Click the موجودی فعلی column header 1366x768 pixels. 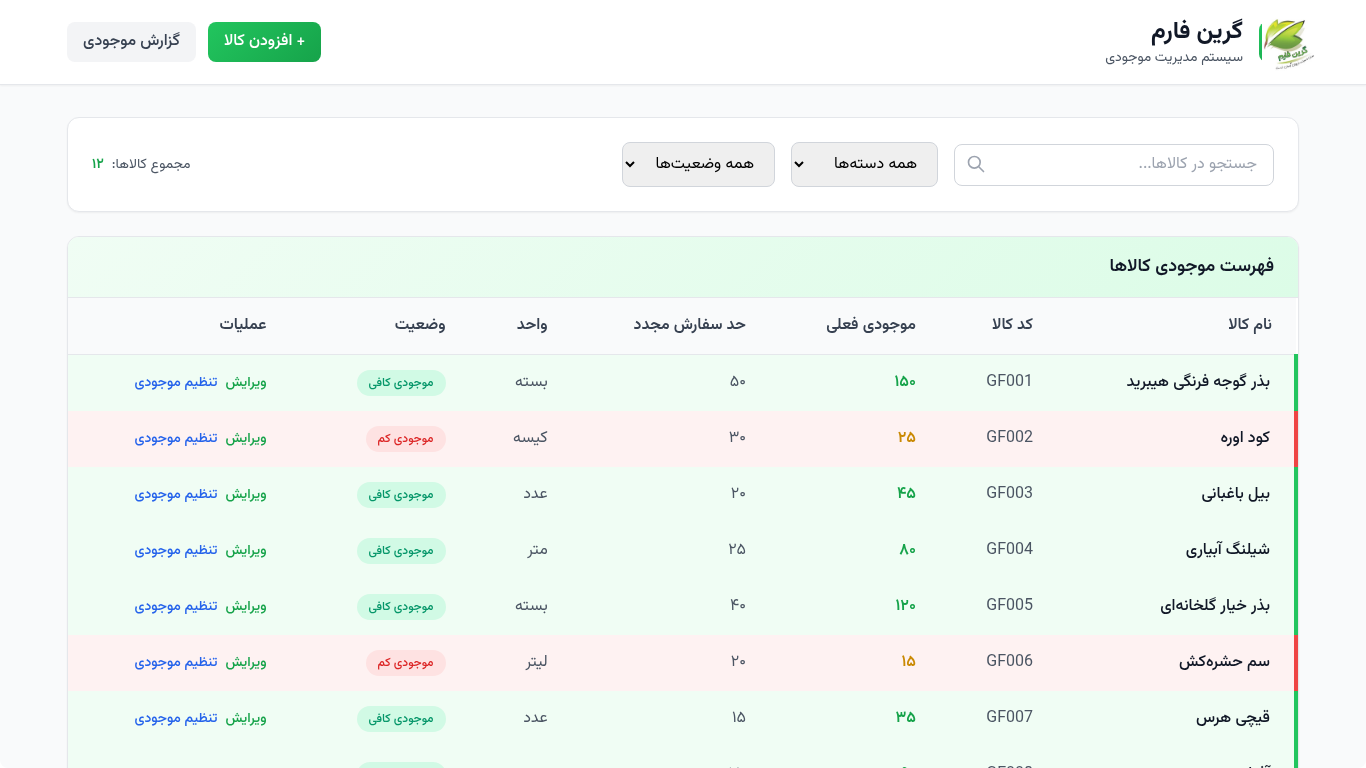(x=870, y=324)
